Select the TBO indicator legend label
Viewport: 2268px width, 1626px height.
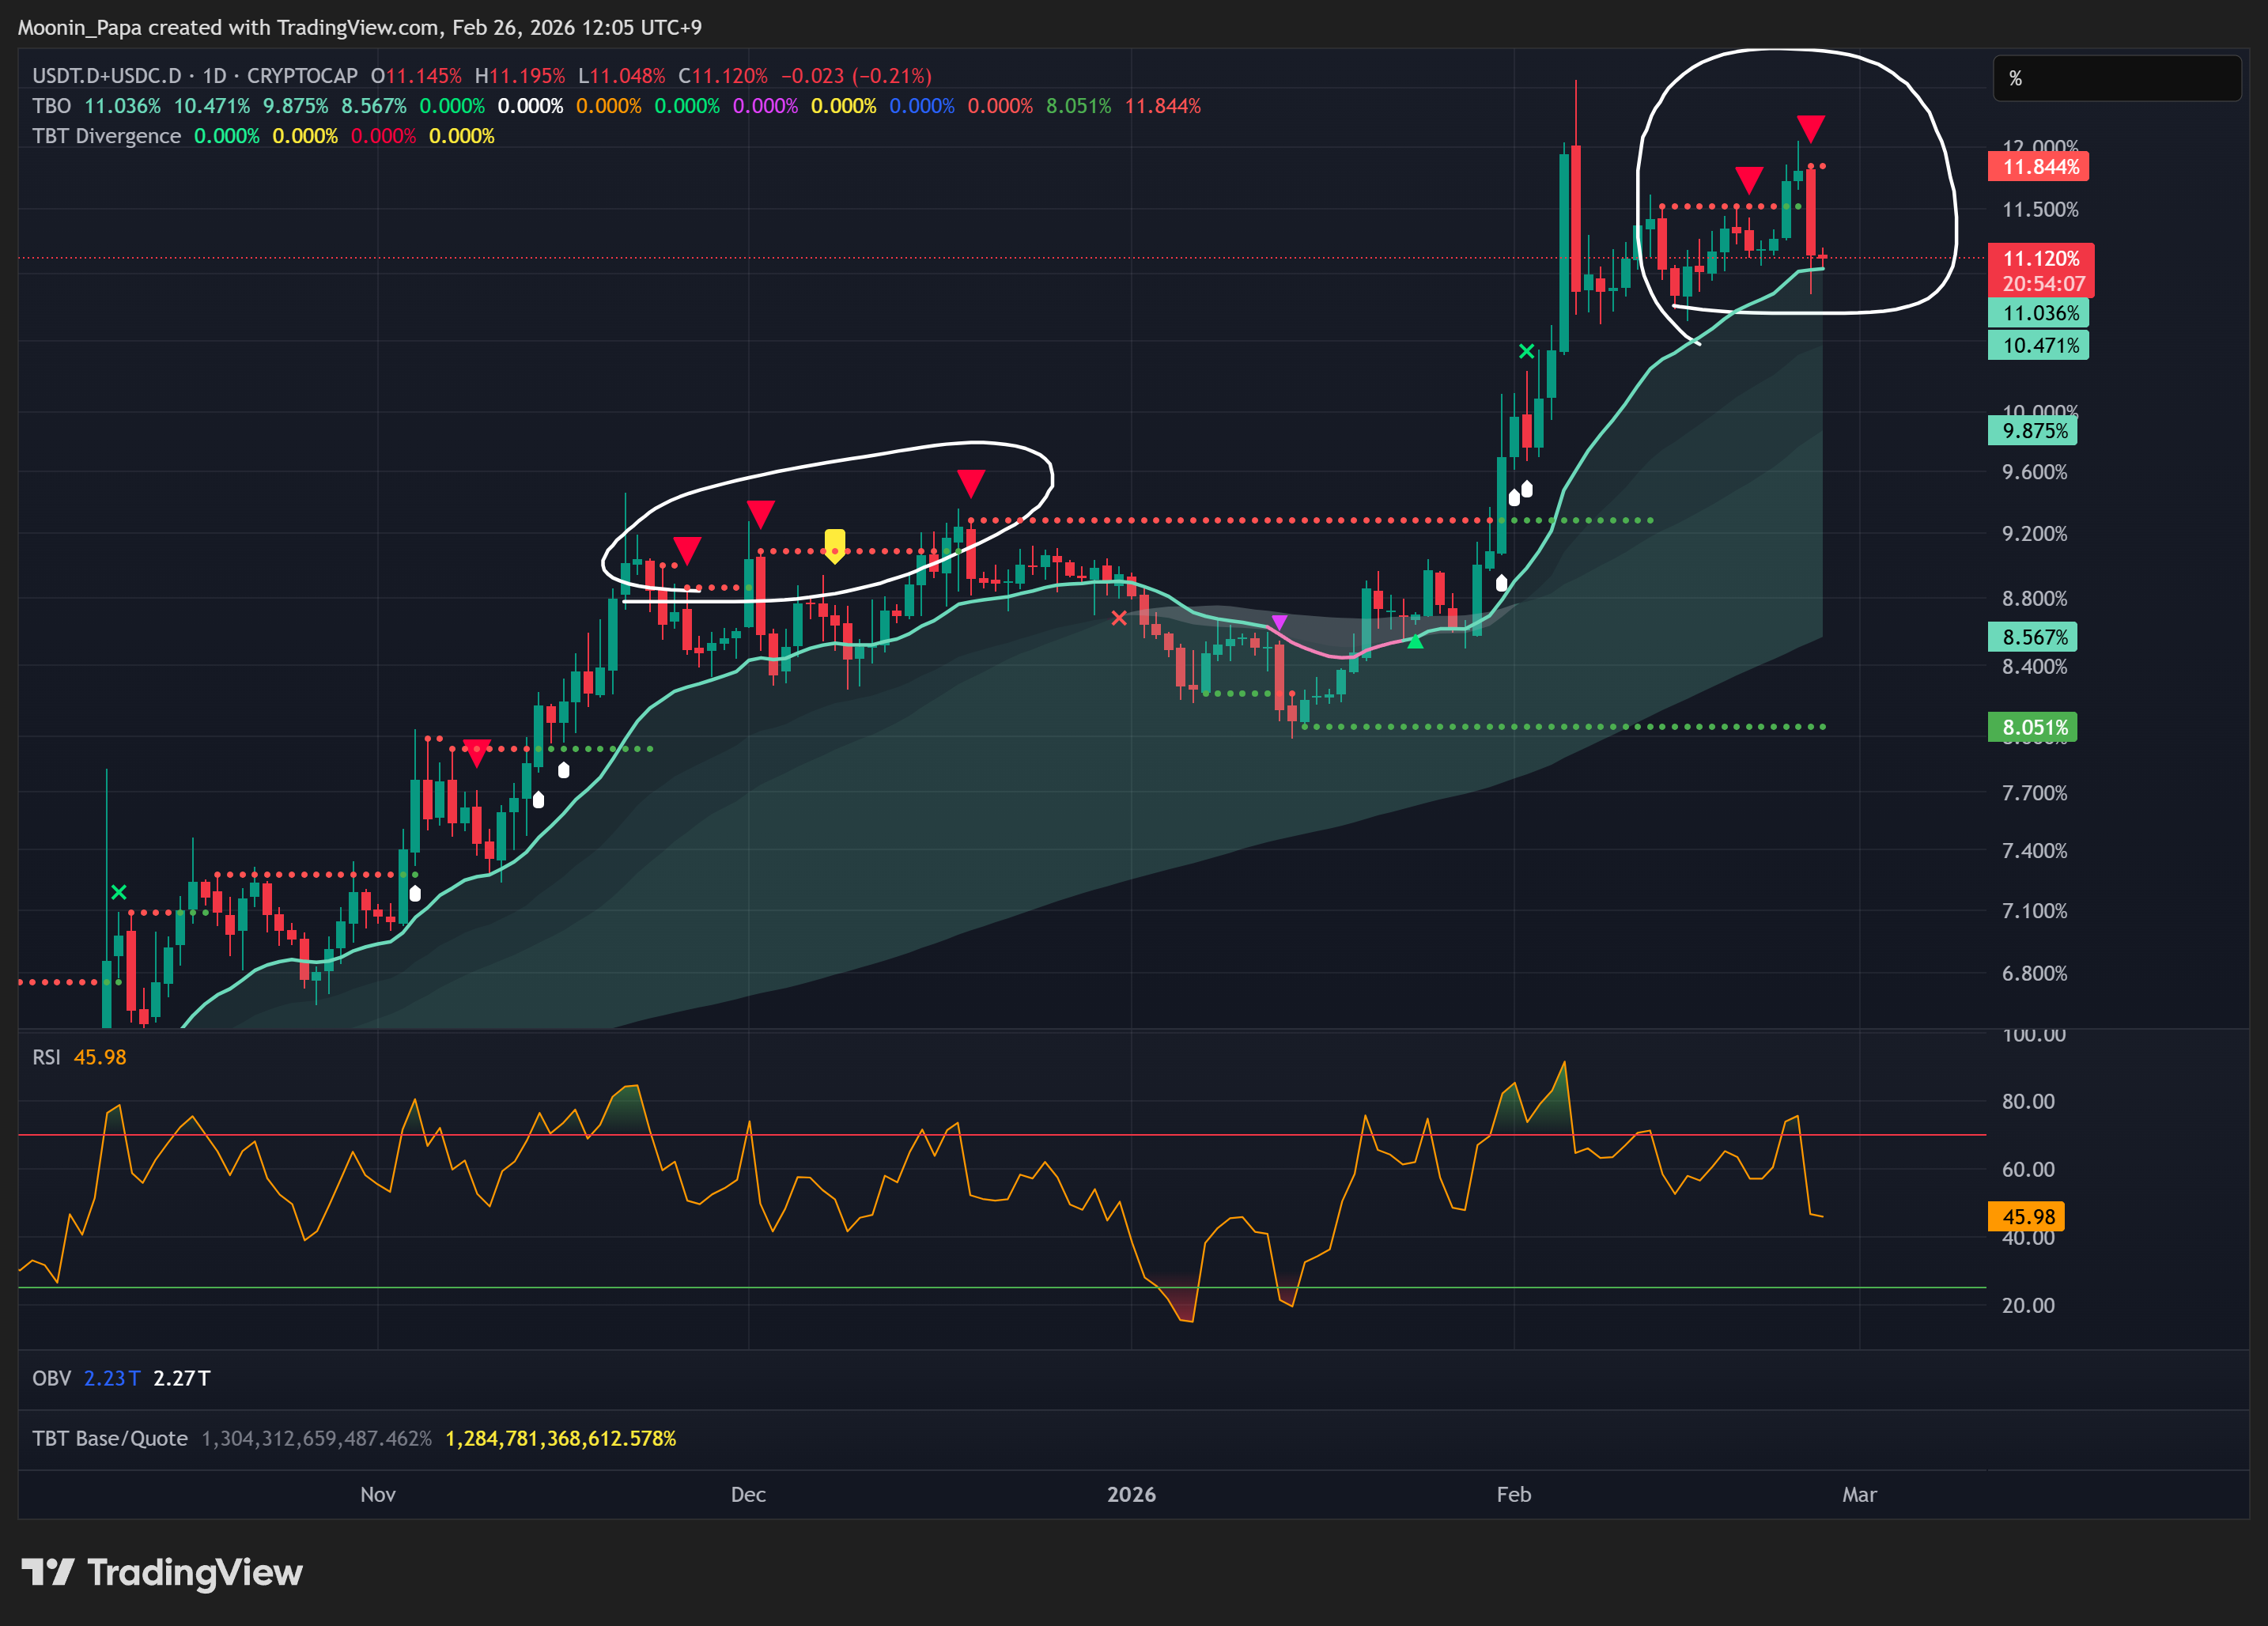pos(51,106)
